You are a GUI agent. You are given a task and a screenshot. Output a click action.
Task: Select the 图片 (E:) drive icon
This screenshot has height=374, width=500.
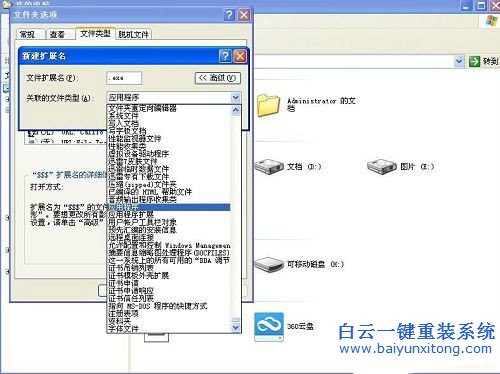click(x=382, y=166)
